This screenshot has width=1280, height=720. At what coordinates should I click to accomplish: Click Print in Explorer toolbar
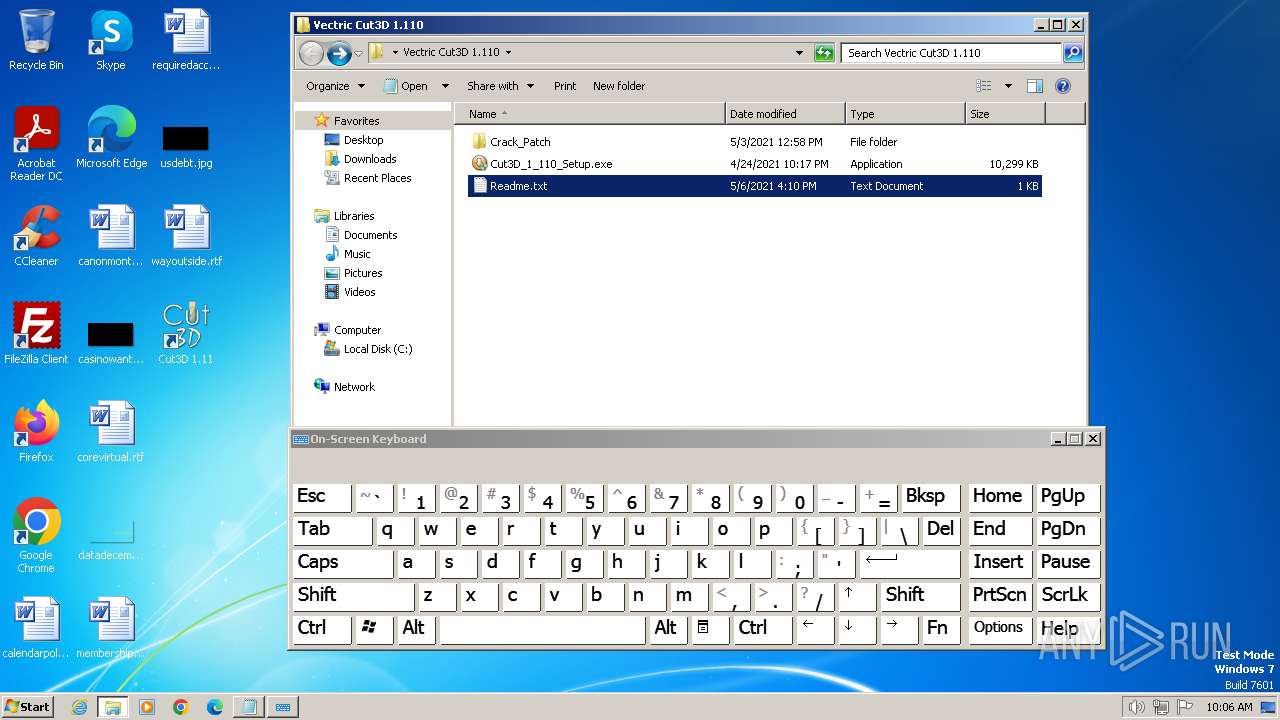pyautogui.click(x=565, y=86)
